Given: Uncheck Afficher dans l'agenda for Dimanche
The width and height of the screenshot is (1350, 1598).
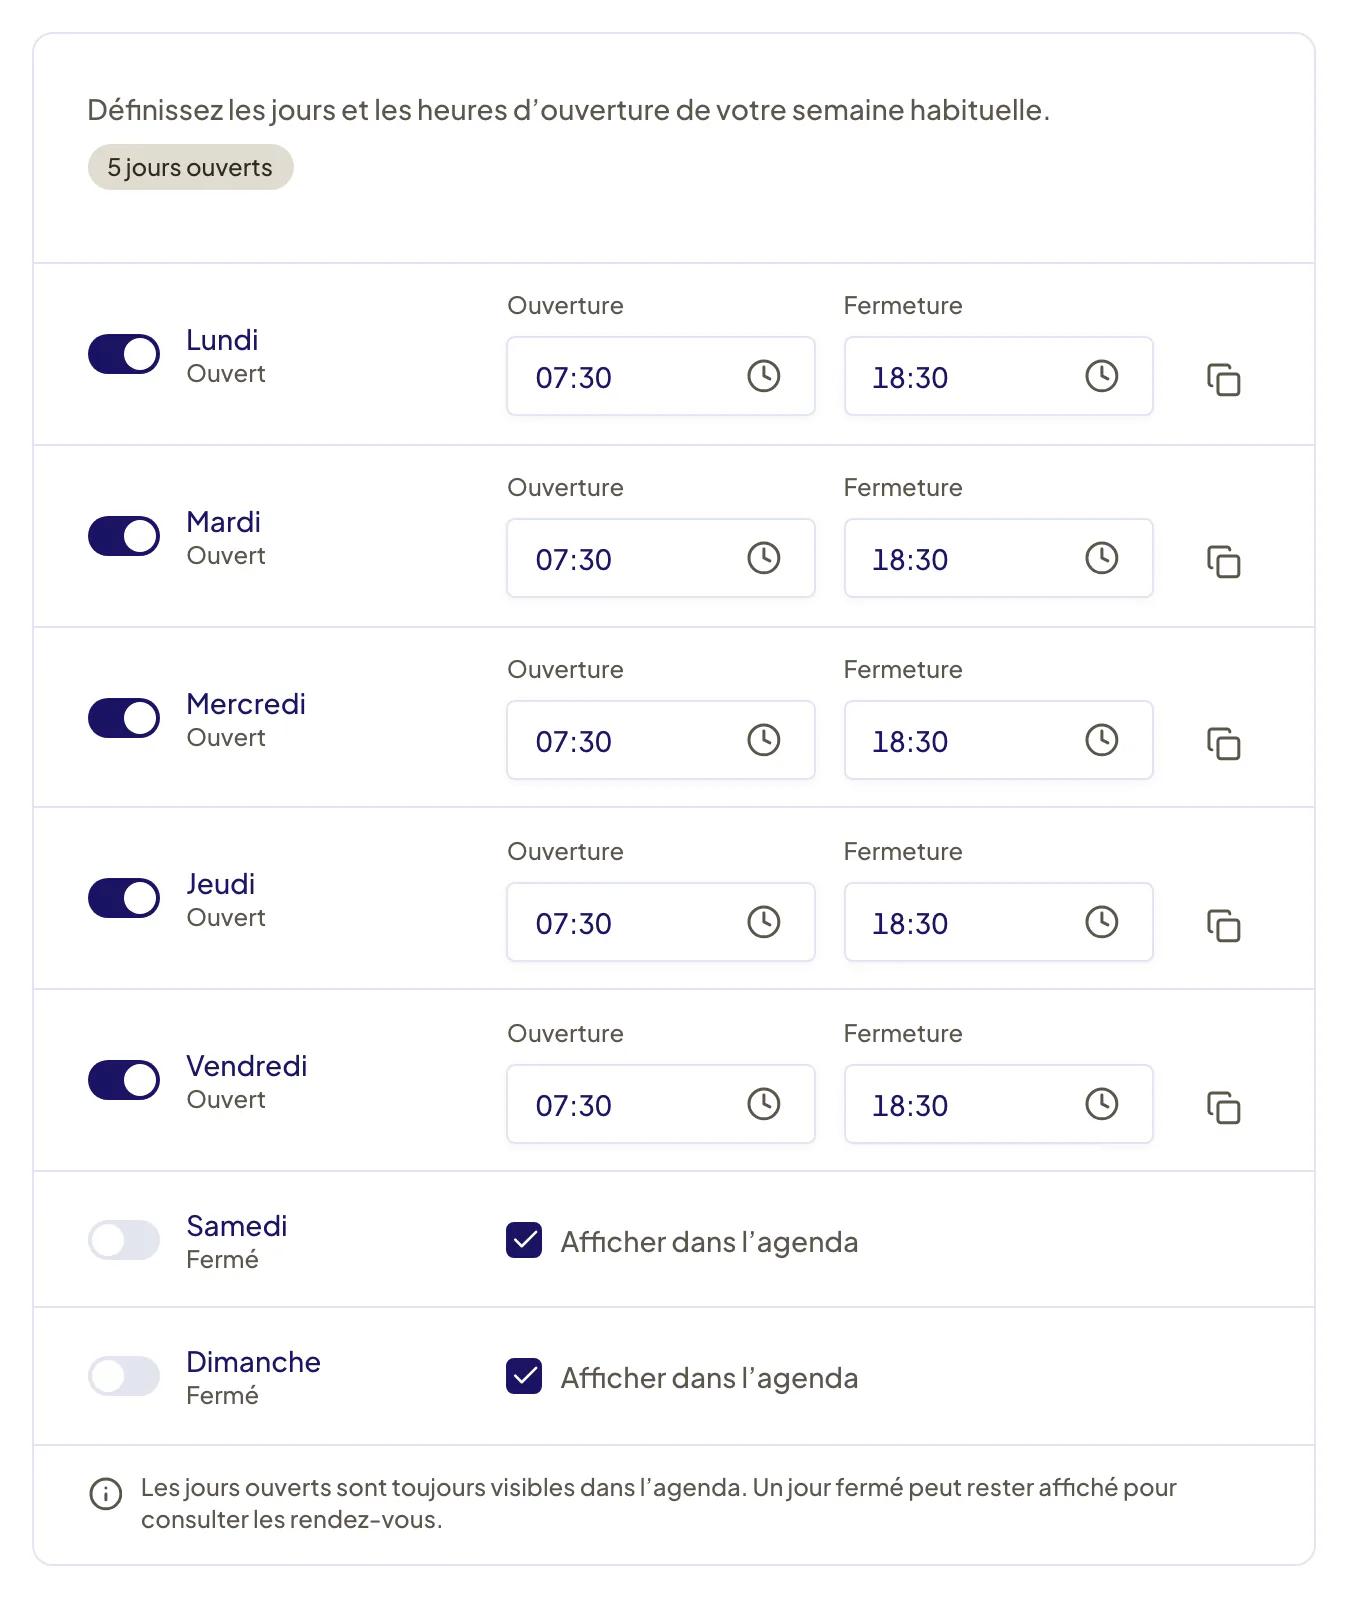Looking at the screenshot, I should (x=524, y=1376).
